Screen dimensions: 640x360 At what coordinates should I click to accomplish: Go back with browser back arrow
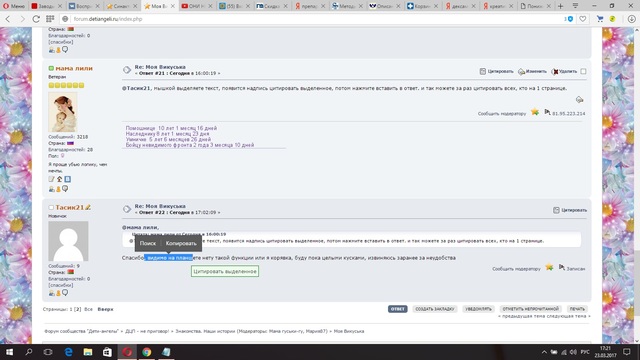8,19
